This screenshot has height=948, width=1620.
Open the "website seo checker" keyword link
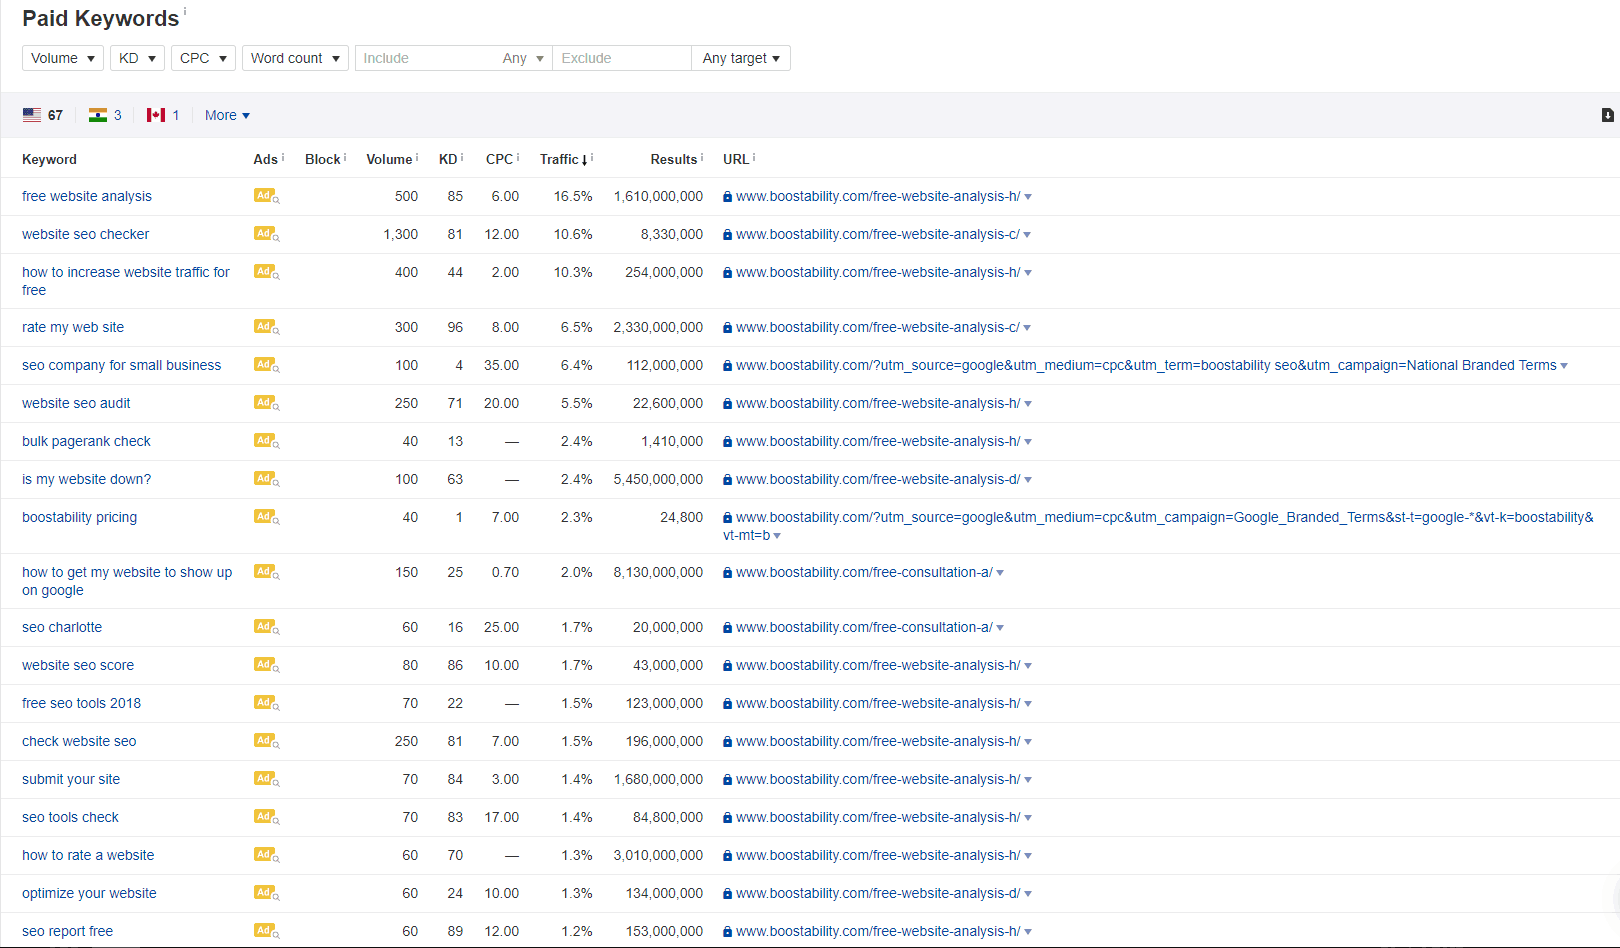point(85,234)
